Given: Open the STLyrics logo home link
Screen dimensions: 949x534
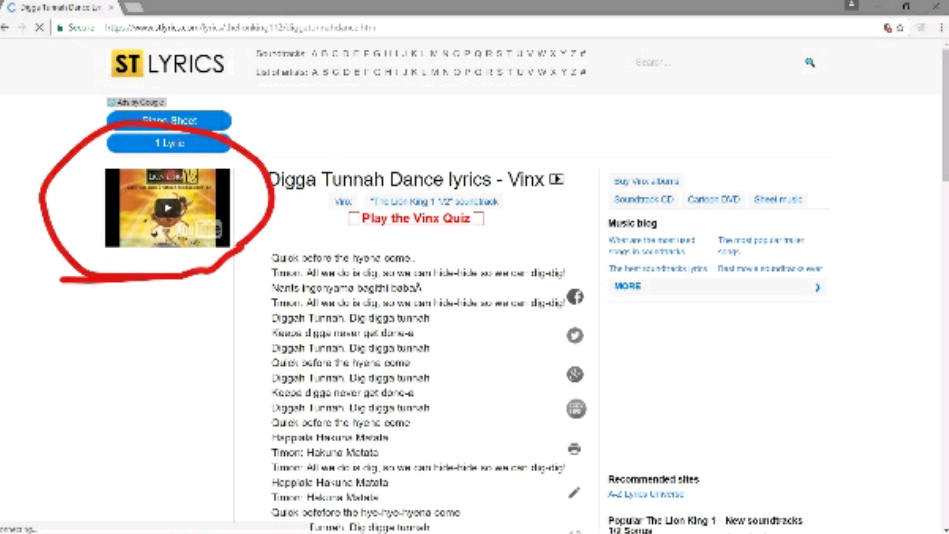Looking at the screenshot, I should pos(168,64).
